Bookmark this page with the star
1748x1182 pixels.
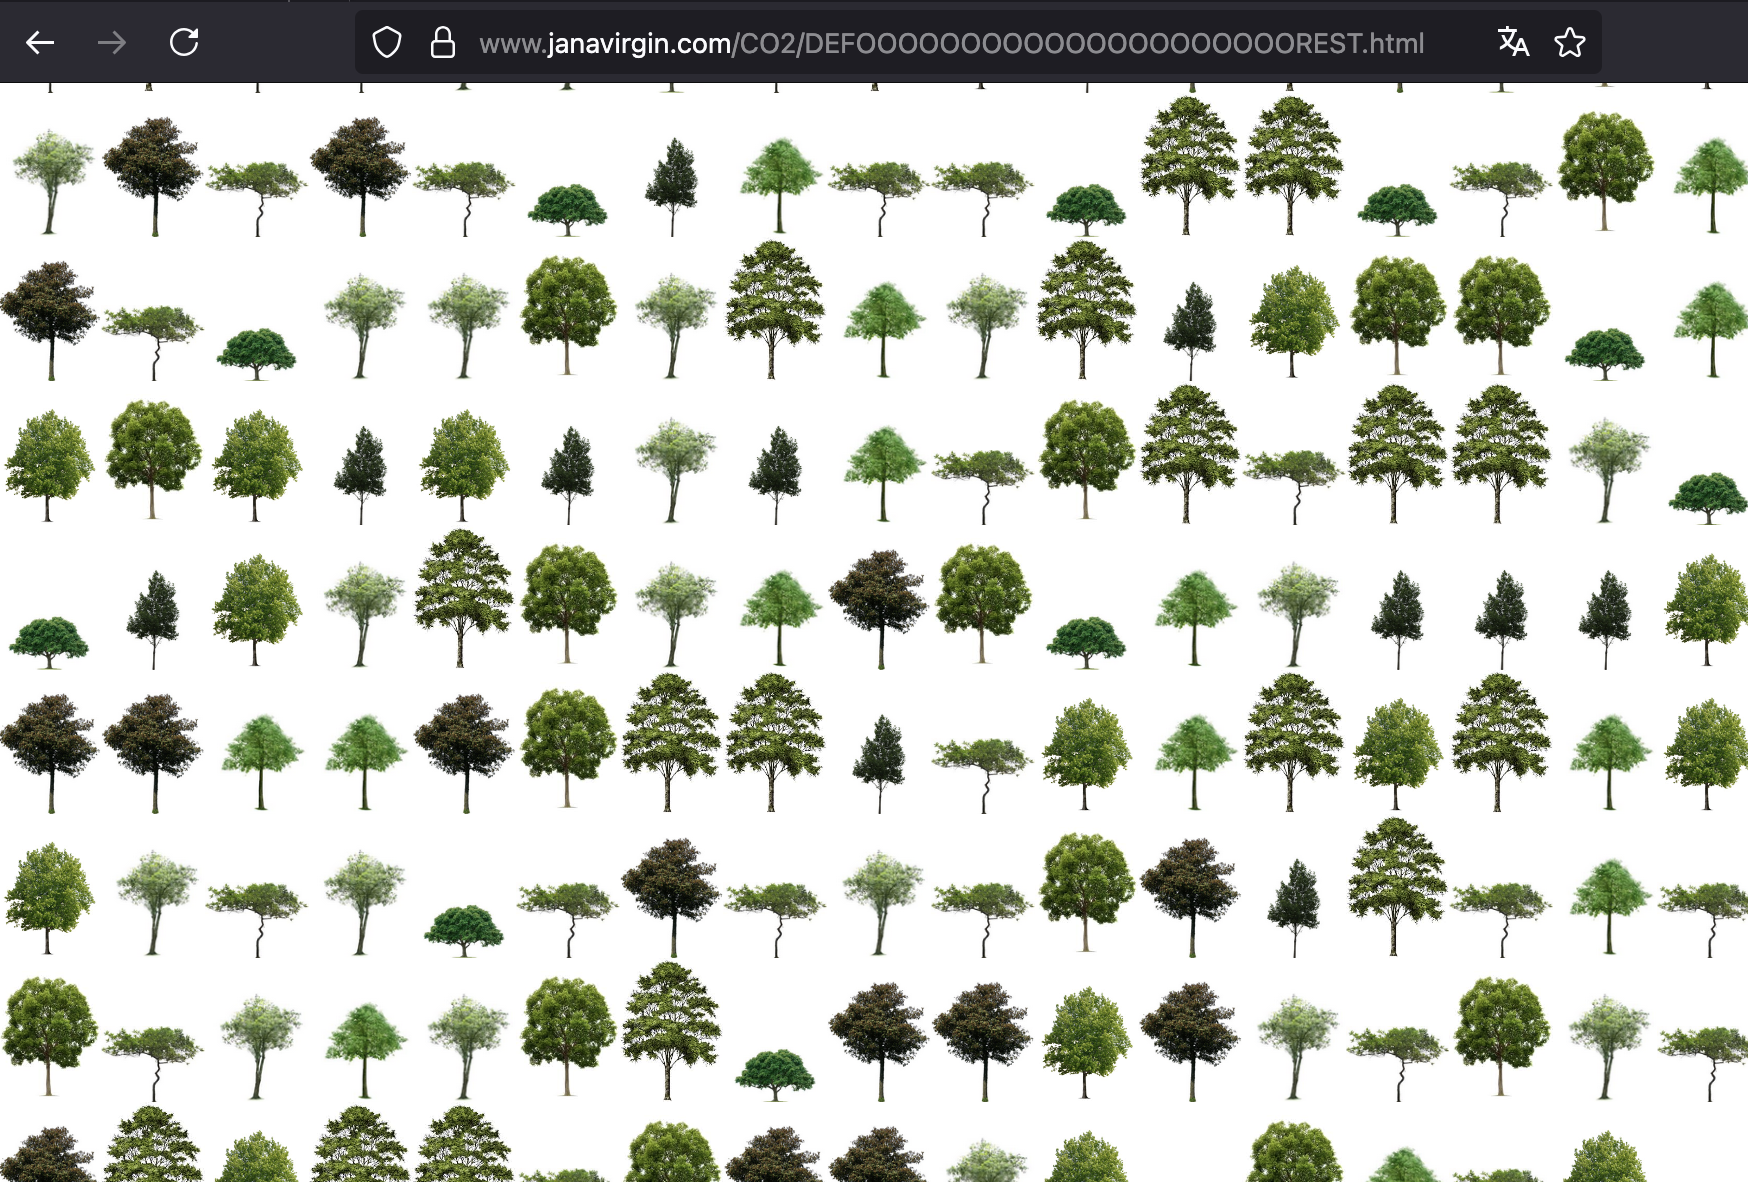1569,42
